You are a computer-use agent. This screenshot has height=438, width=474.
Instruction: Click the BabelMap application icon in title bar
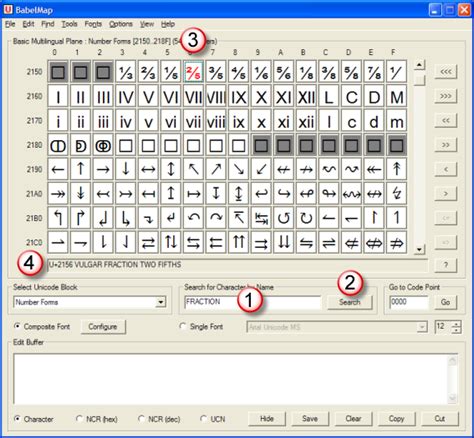coord(8,10)
